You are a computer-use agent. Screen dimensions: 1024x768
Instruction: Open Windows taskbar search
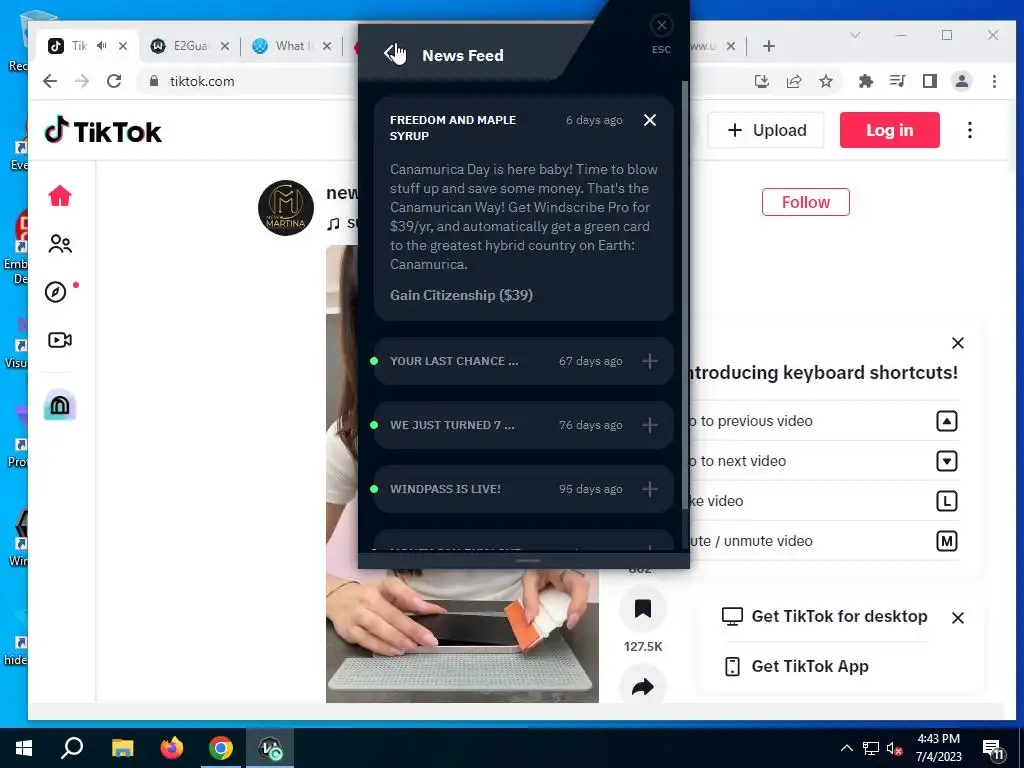[x=72, y=748]
